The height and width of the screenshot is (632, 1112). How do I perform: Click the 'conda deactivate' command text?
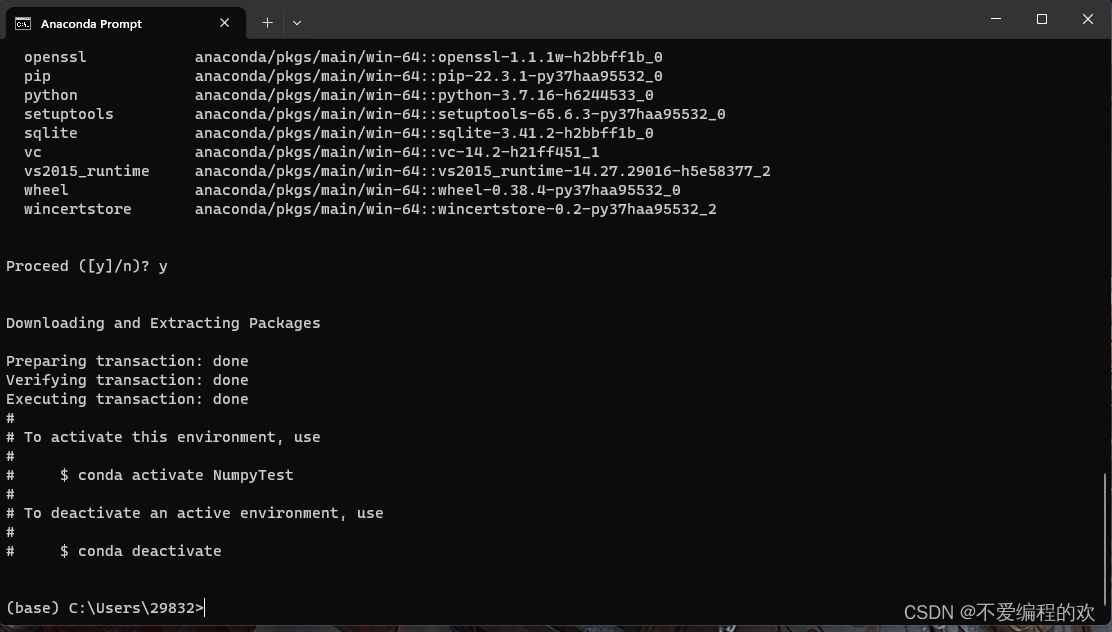pyautogui.click(x=149, y=551)
